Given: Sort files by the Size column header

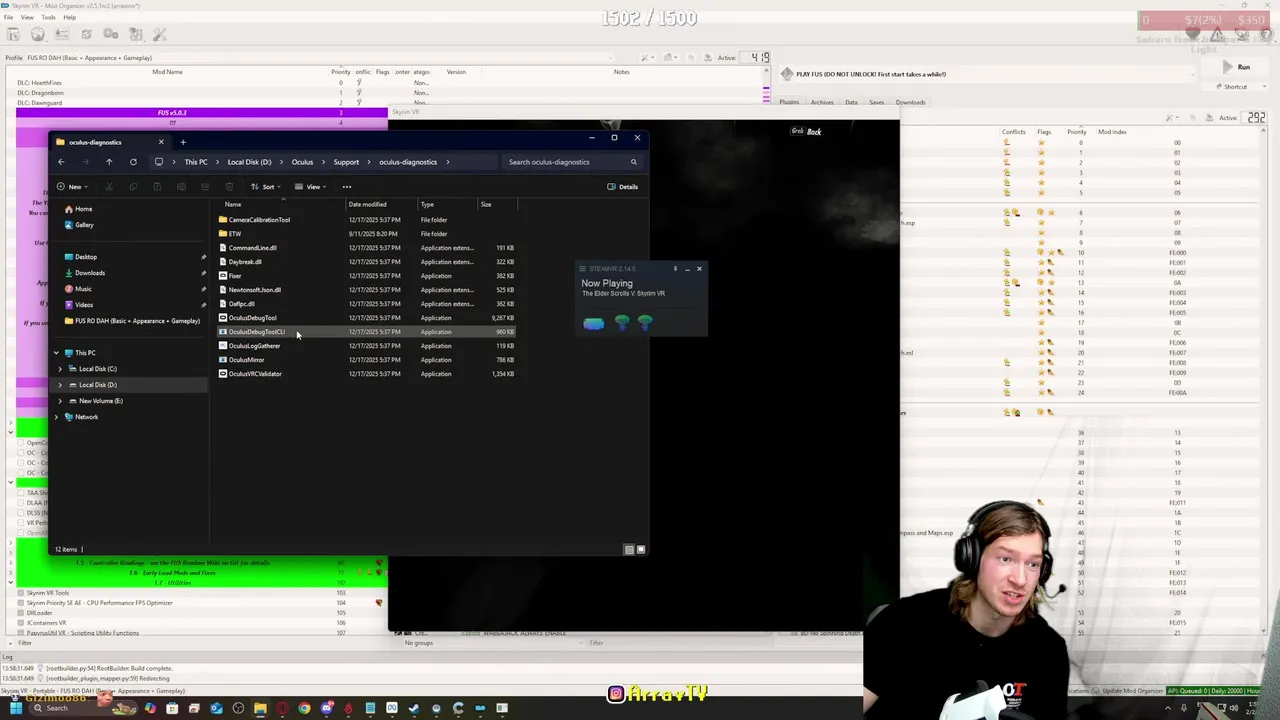Looking at the screenshot, I should [486, 205].
